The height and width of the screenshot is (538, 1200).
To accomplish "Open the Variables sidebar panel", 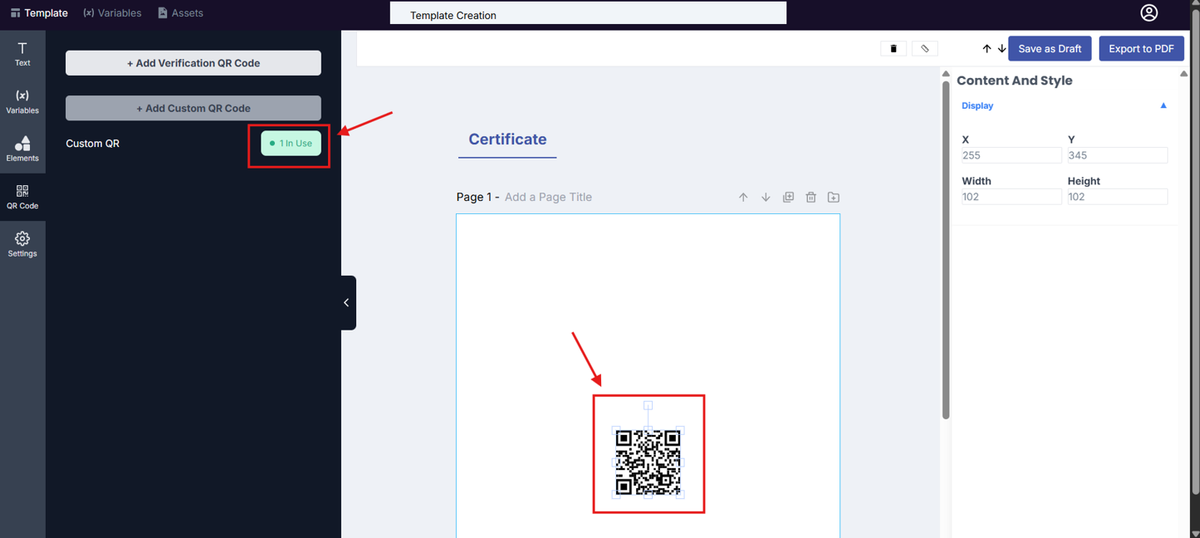I will 22,101.
